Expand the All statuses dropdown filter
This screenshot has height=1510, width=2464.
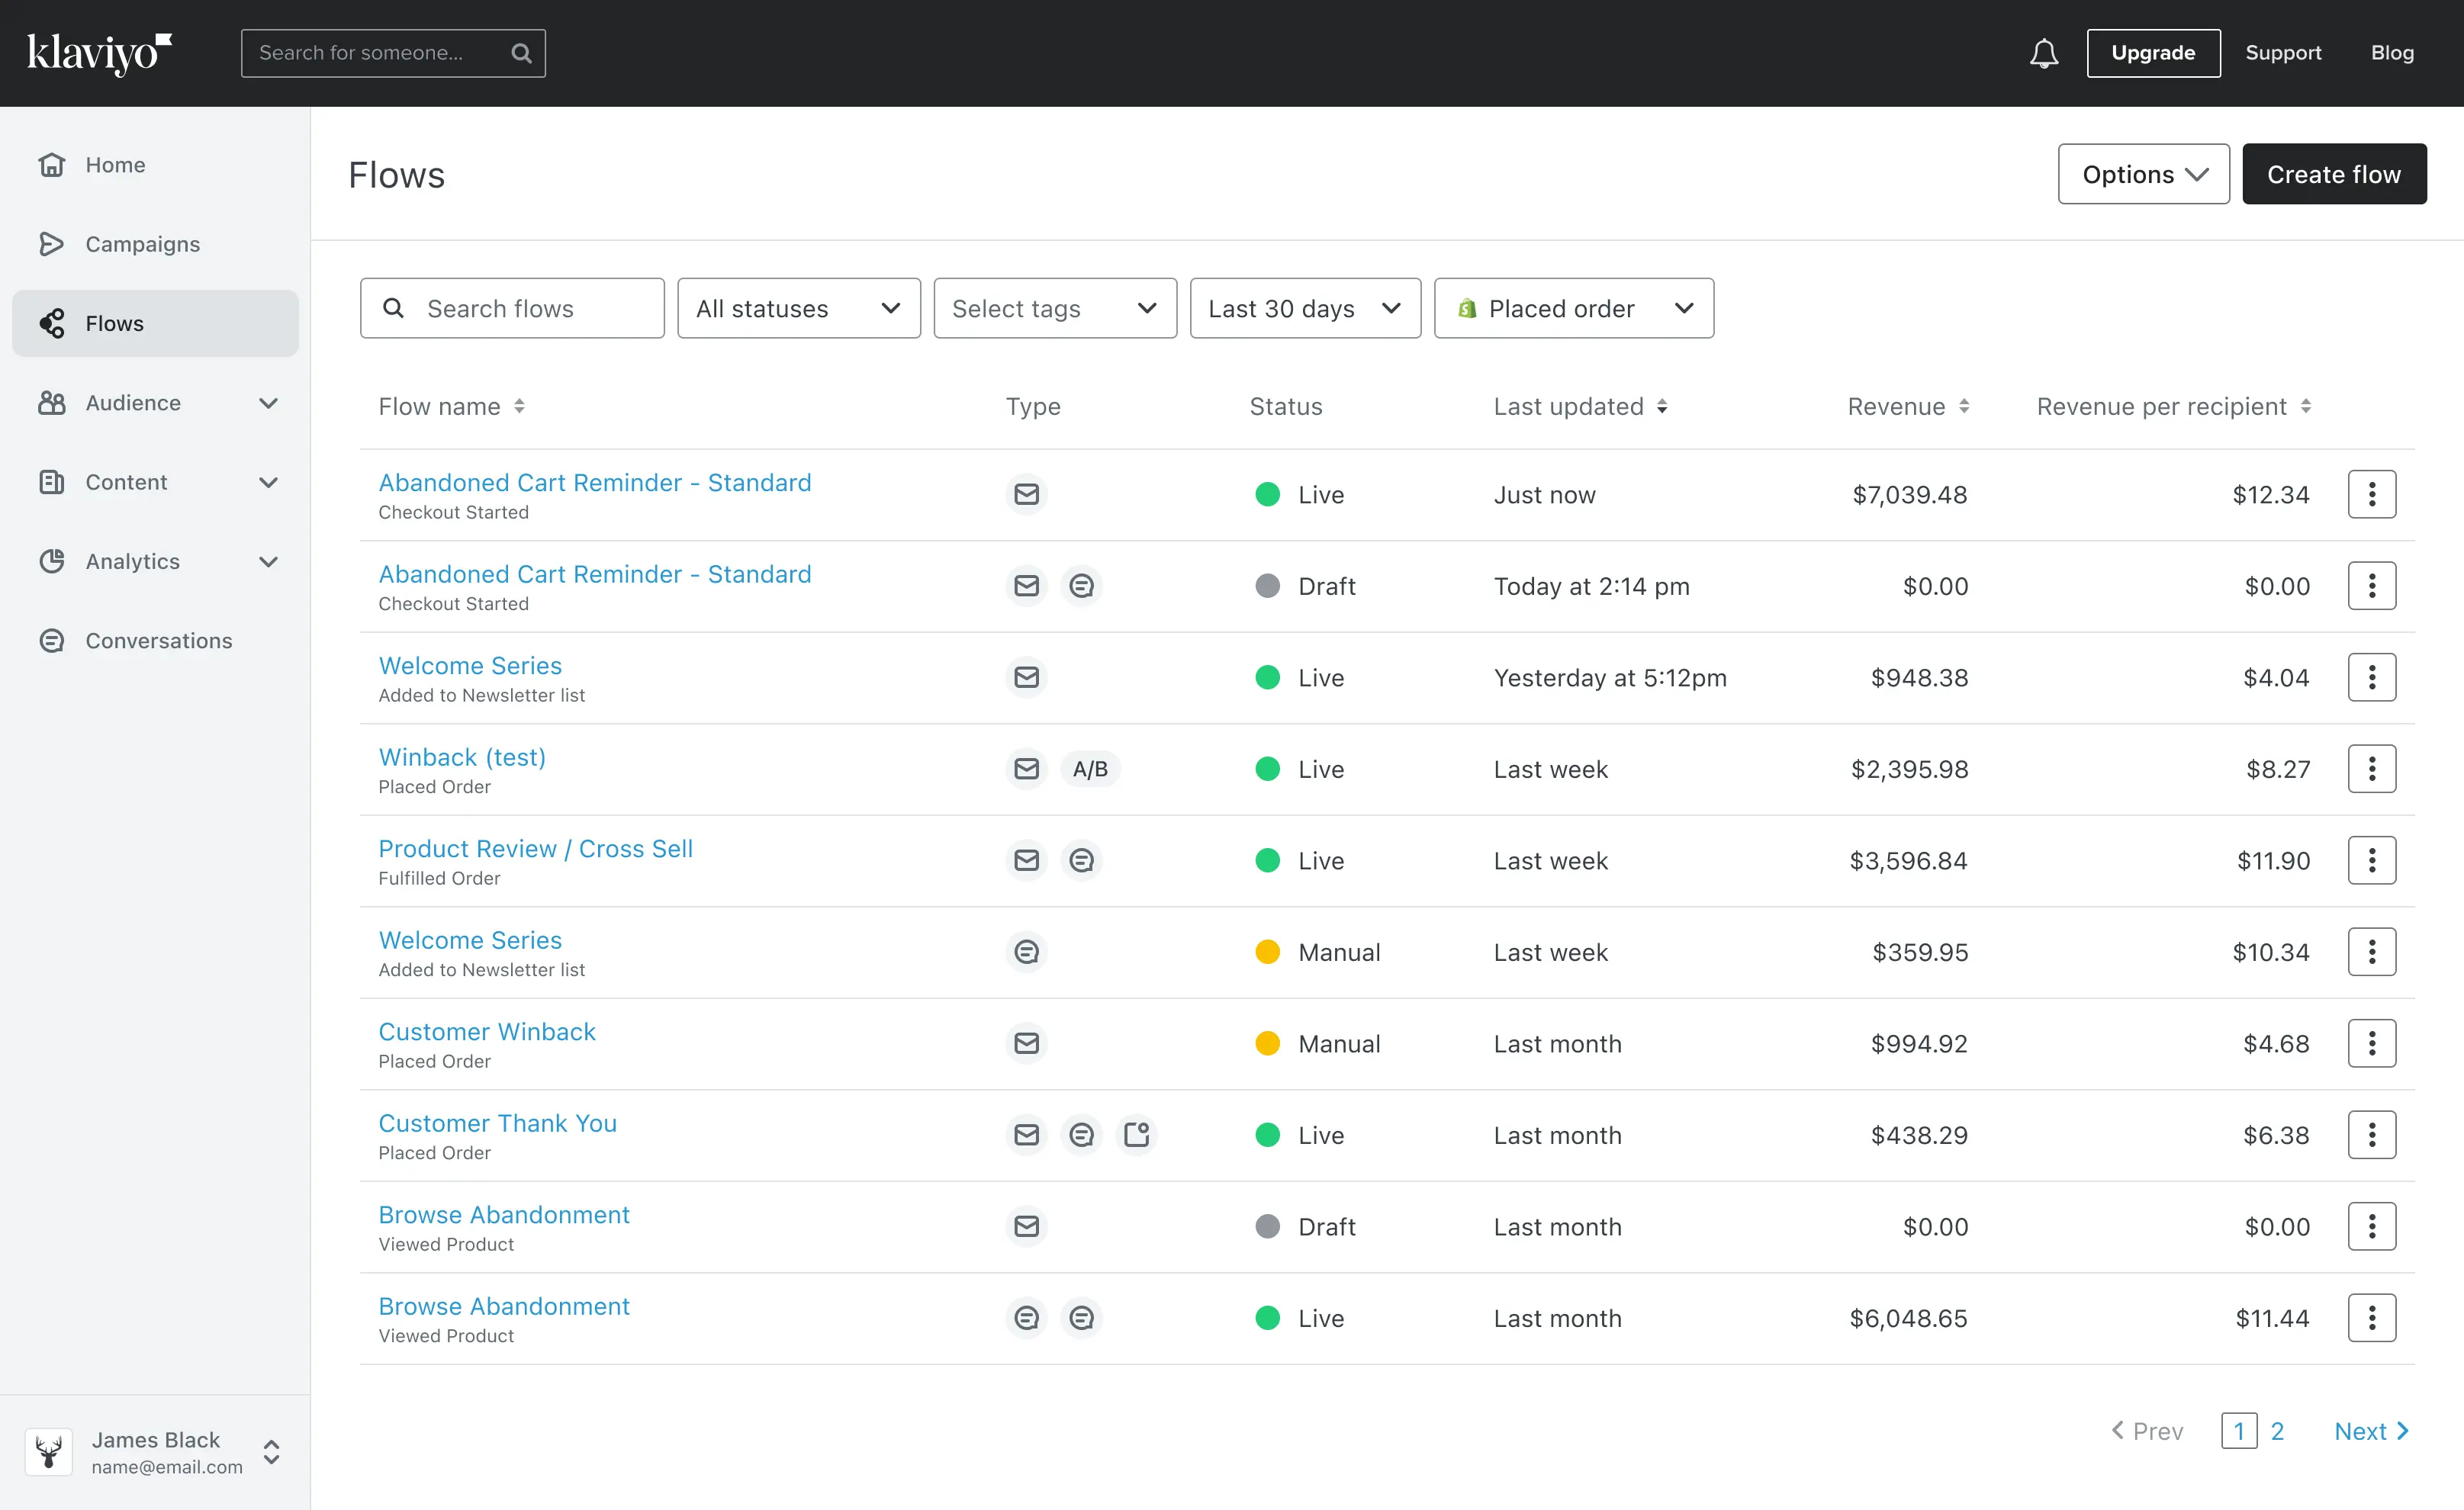pyautogui.click(x=797, y=308)
